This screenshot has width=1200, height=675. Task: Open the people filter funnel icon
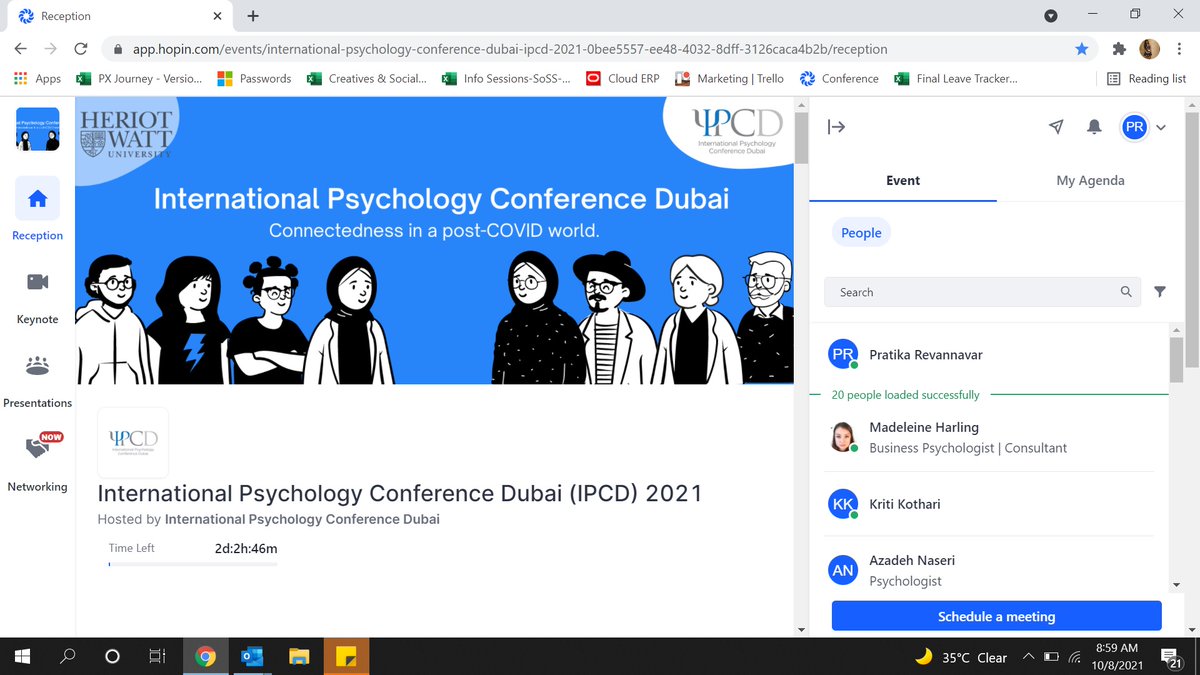(x=1160, y=292)
